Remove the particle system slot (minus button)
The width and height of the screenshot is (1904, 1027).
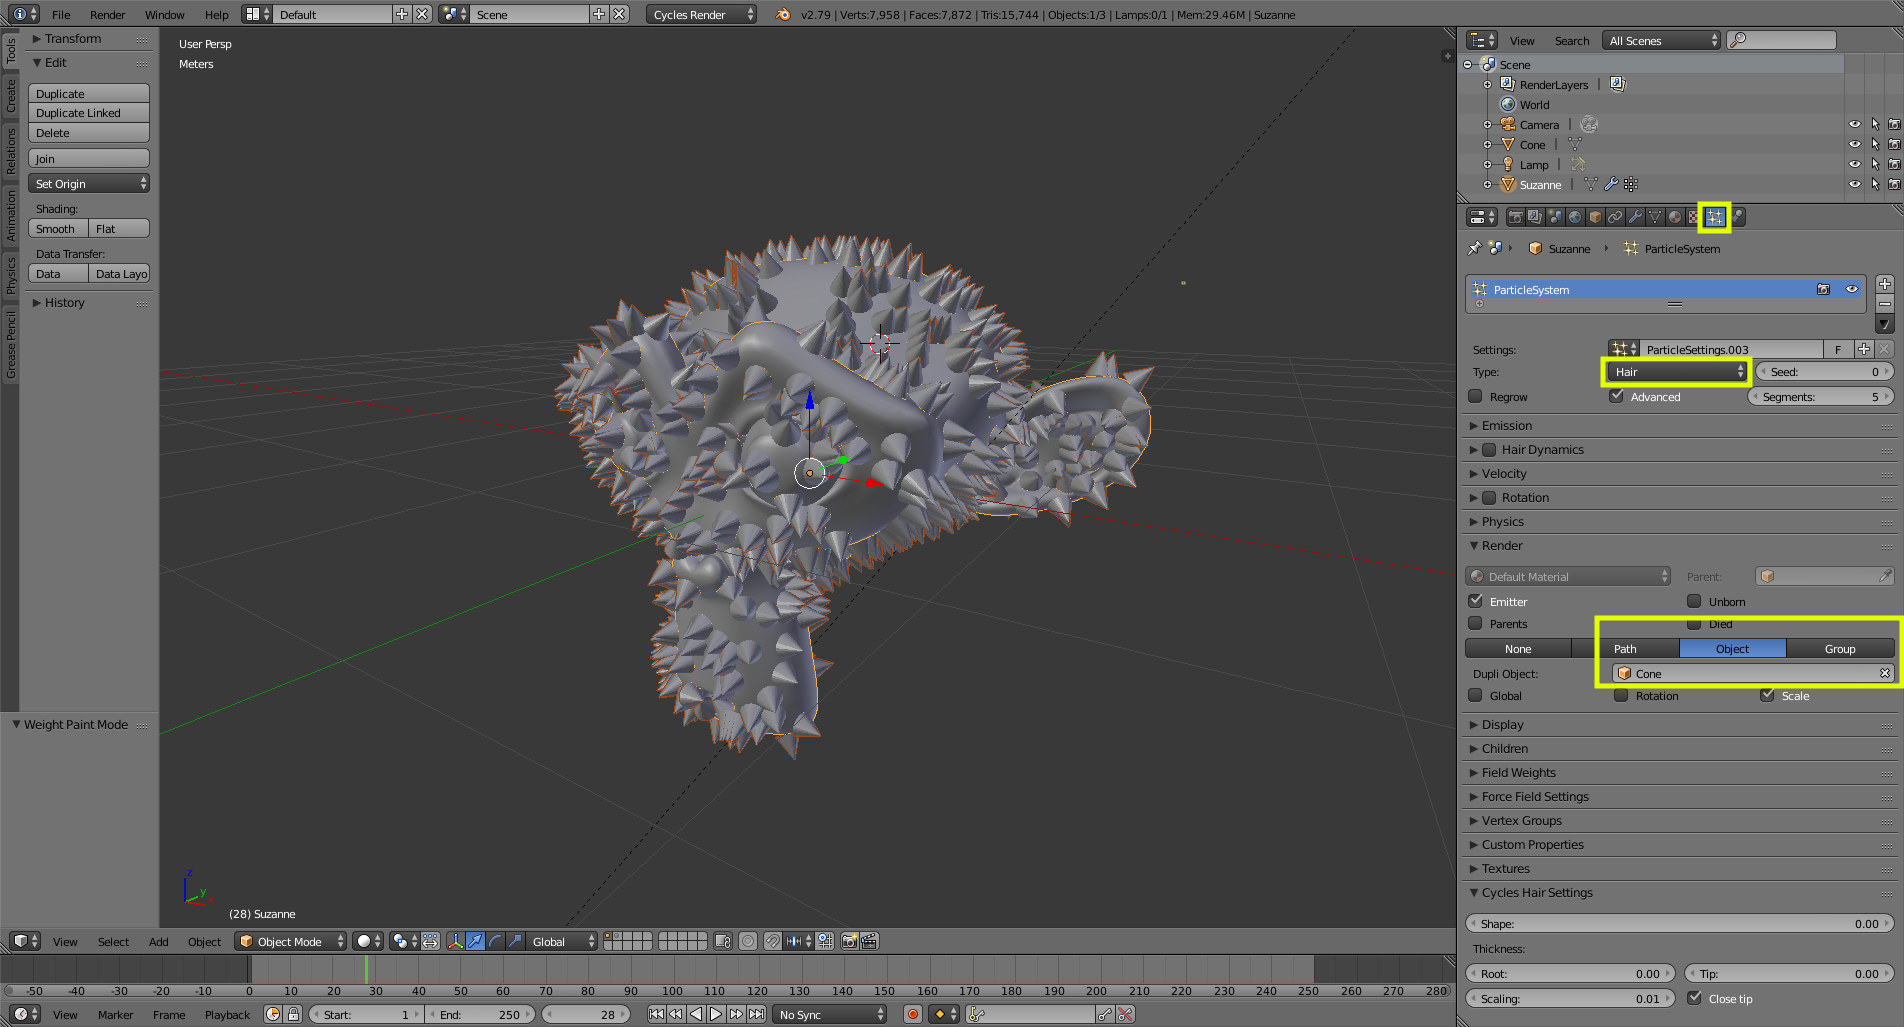(1885, 304)
